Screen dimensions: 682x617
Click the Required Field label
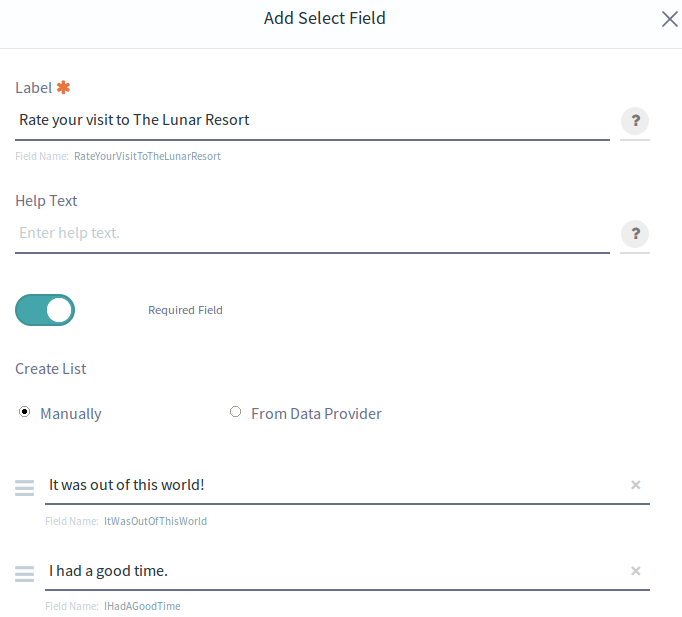click(185, 310)
